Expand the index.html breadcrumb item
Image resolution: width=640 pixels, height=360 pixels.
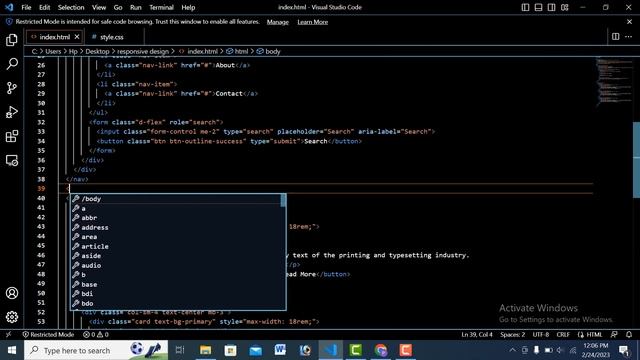[x=198, y=51]
